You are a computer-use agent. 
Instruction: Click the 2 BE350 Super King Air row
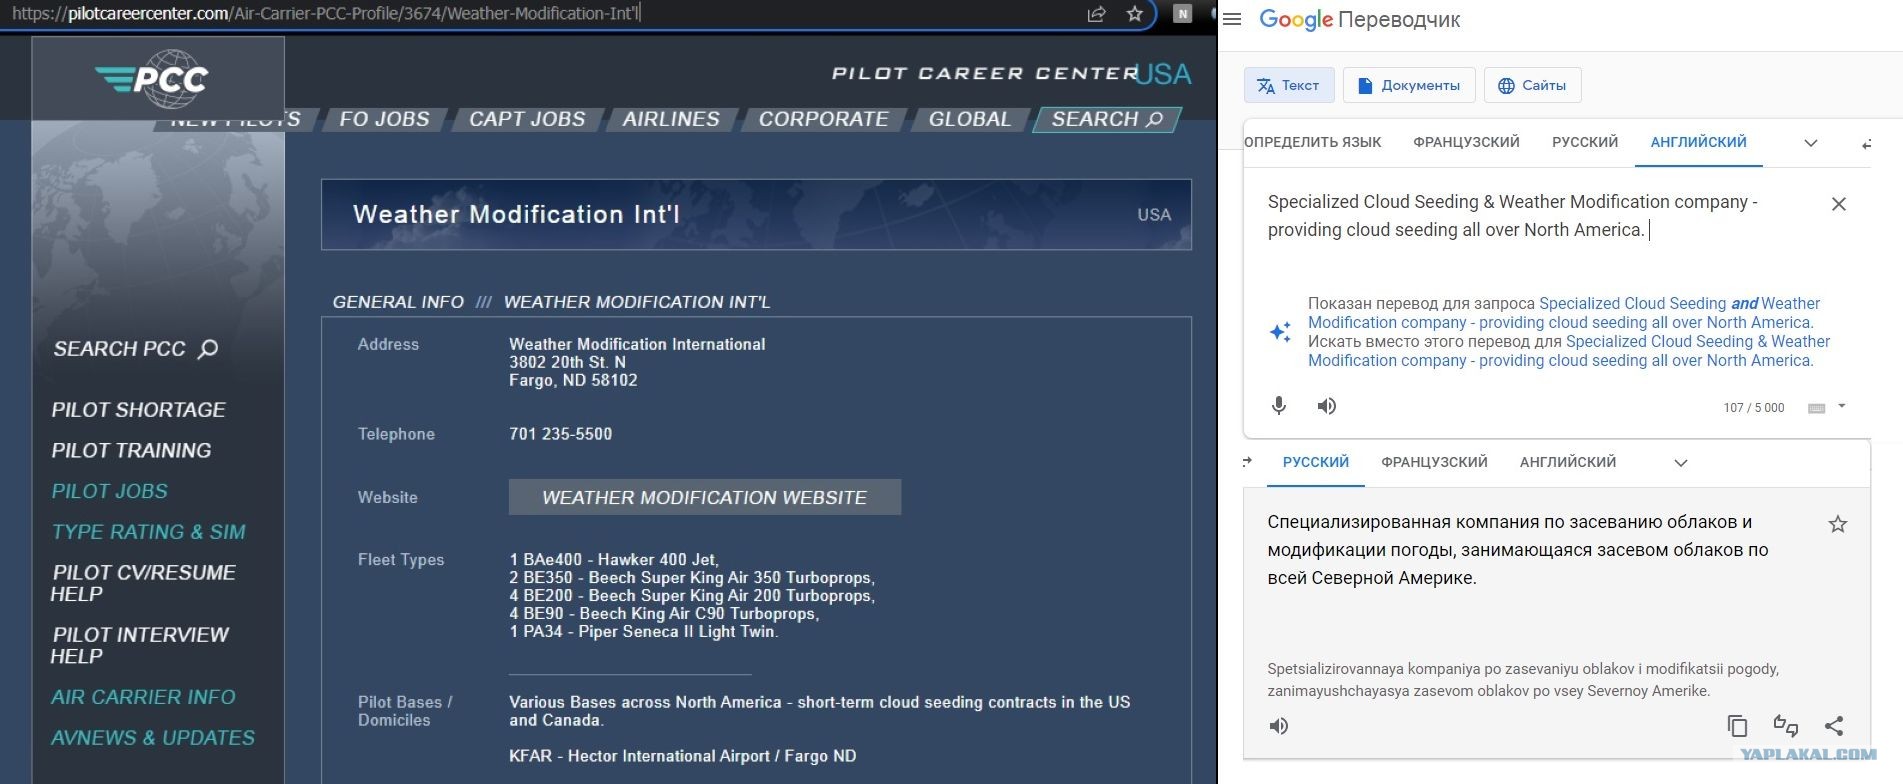692,578
